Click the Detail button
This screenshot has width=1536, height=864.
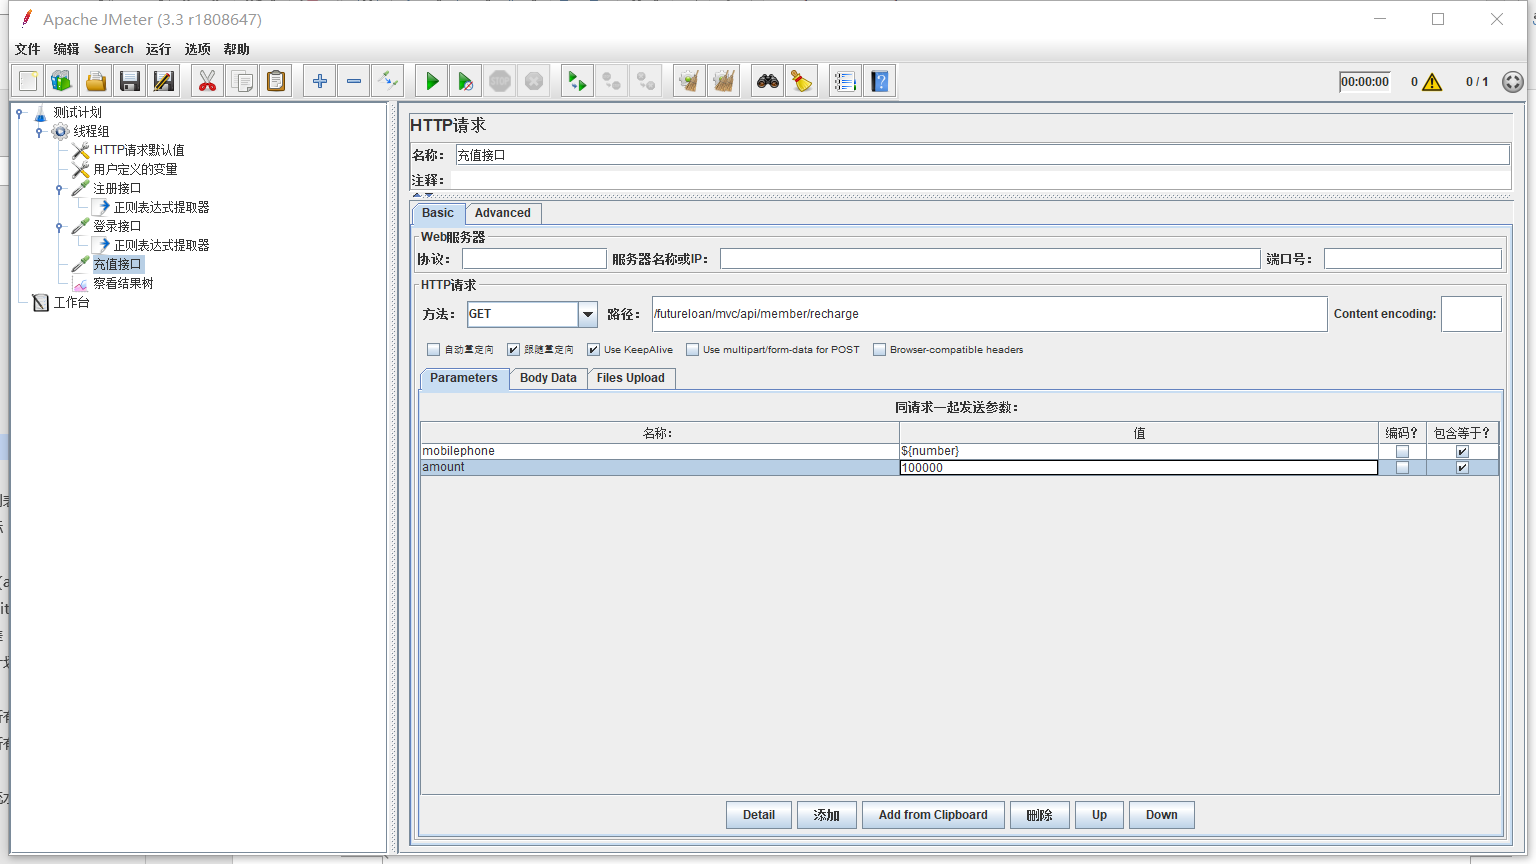coord(759,815)
